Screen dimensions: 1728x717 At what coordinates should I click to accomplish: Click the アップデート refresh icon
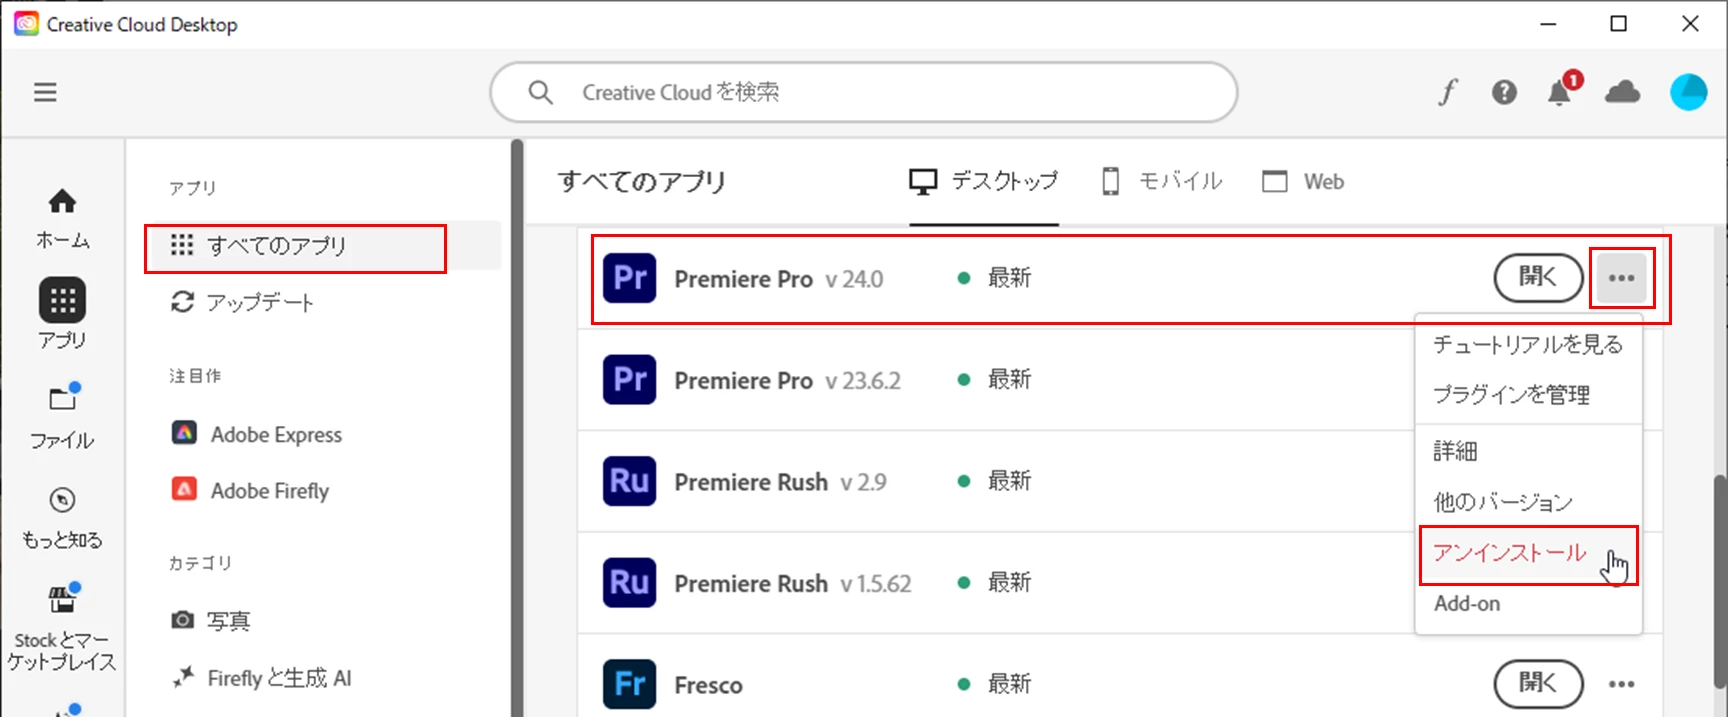182,301
